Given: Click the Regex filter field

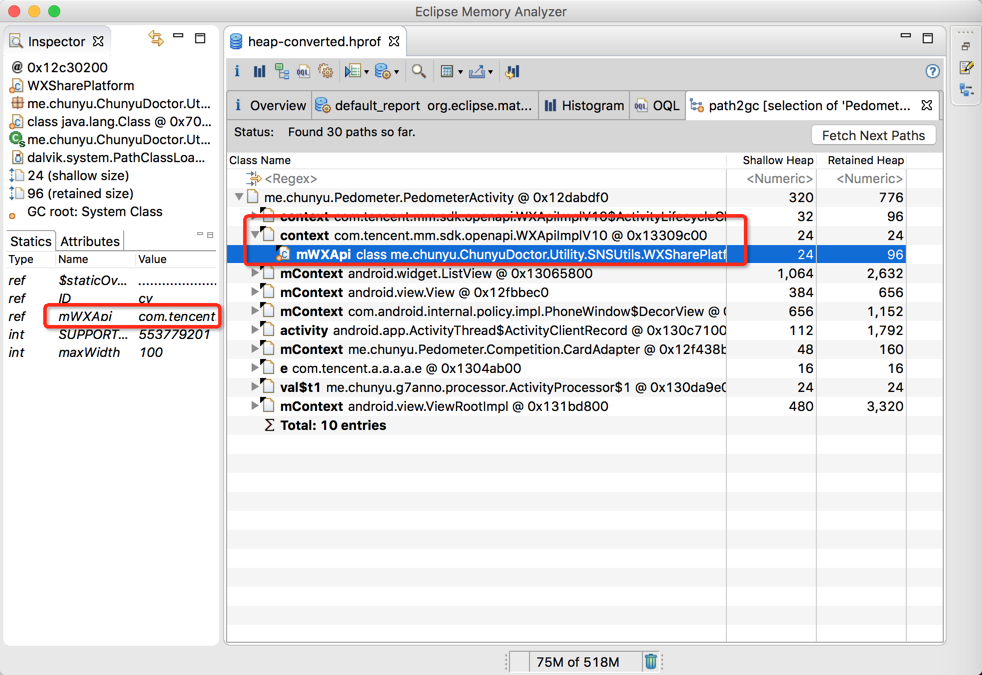Looking at the screenshot, I should coord(476,178).
